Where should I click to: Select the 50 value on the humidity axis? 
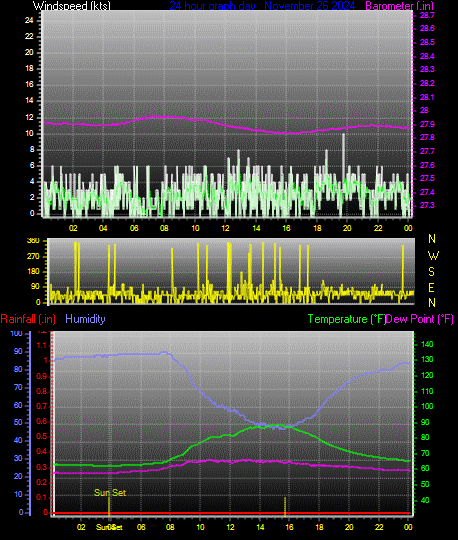[x=18, y=422]
